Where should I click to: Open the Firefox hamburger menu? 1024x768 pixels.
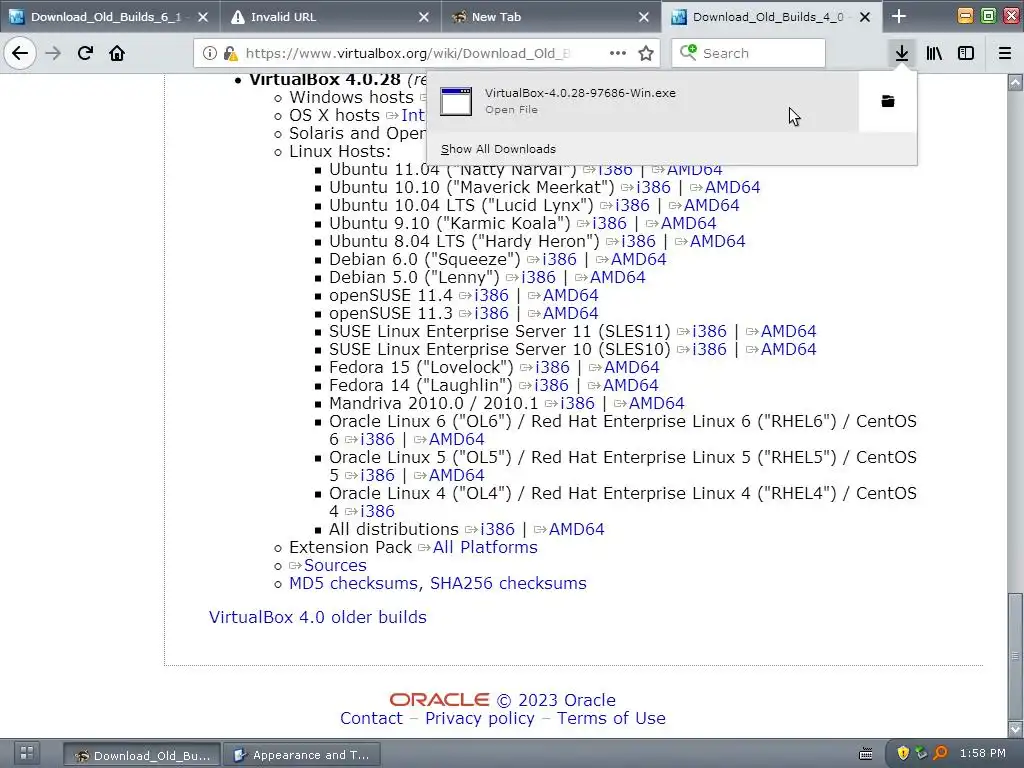(x=1005, y=53)
